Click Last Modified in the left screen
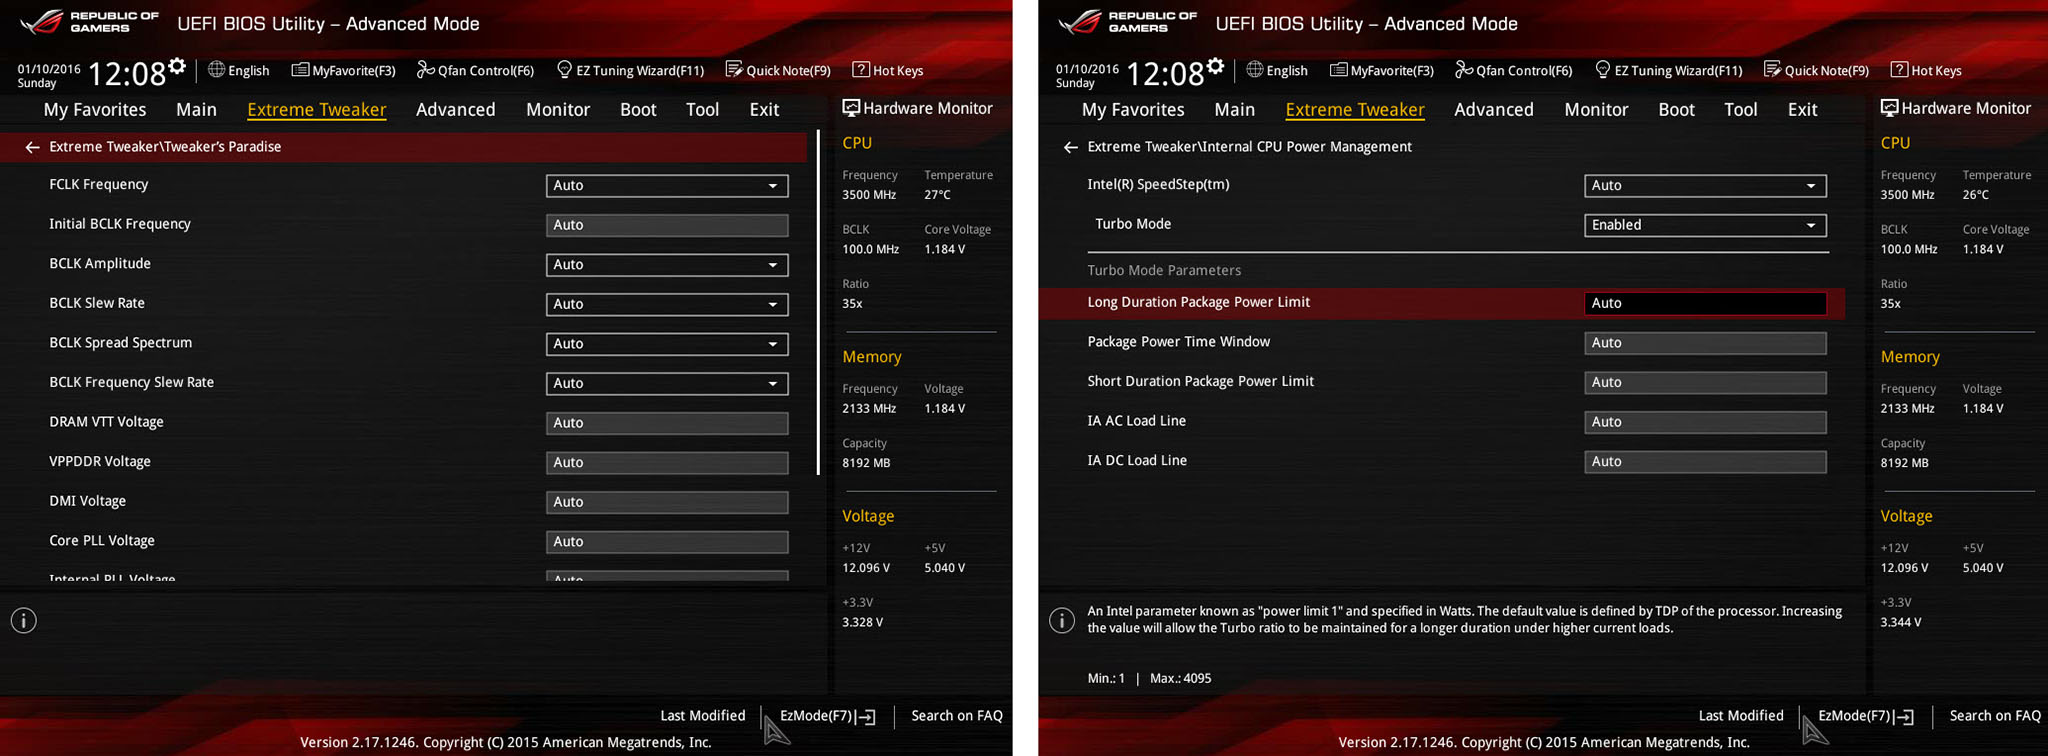The image size is (2048, 756). [x=703, y=715]
